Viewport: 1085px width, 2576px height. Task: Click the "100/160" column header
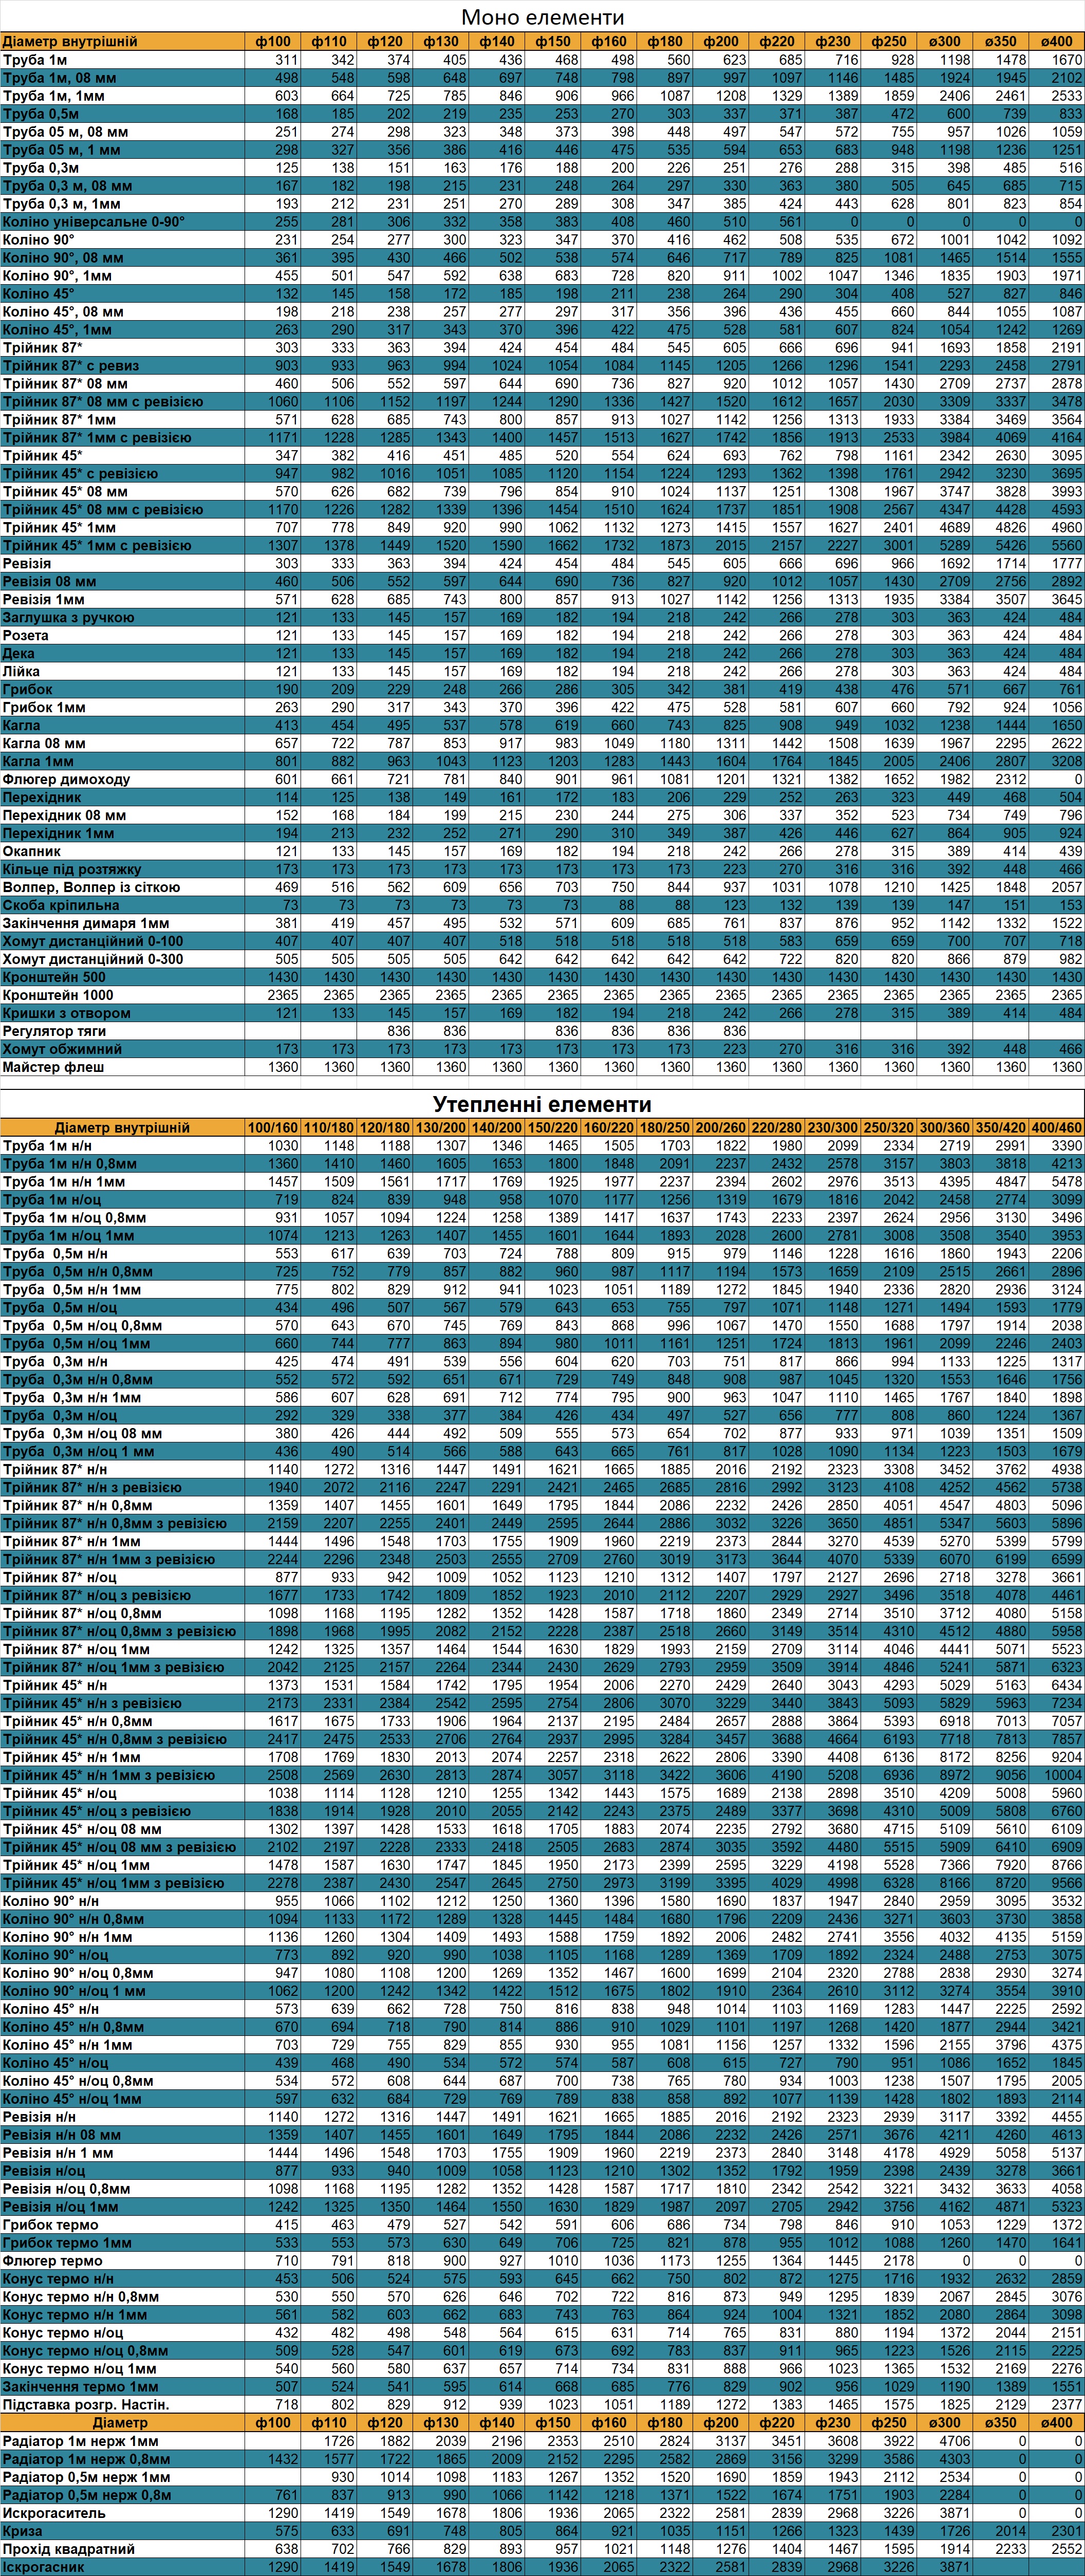273,1128
